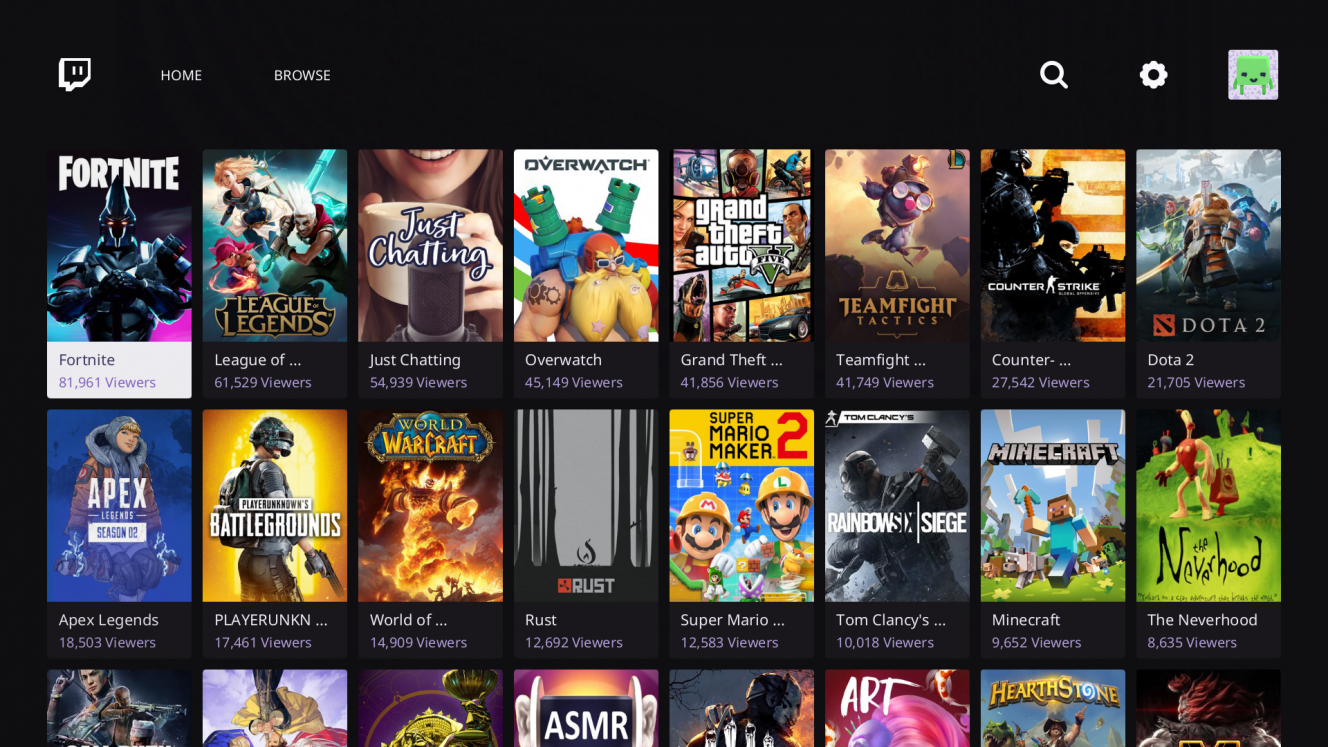
Task: Click the 'Dota 2' title text
Action: point(1171,360)
